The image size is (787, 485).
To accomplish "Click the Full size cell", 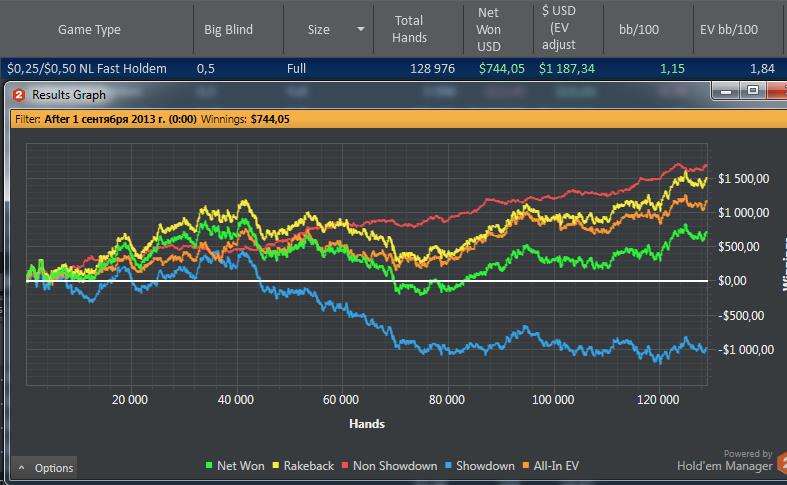I will (x=297, y=69).
